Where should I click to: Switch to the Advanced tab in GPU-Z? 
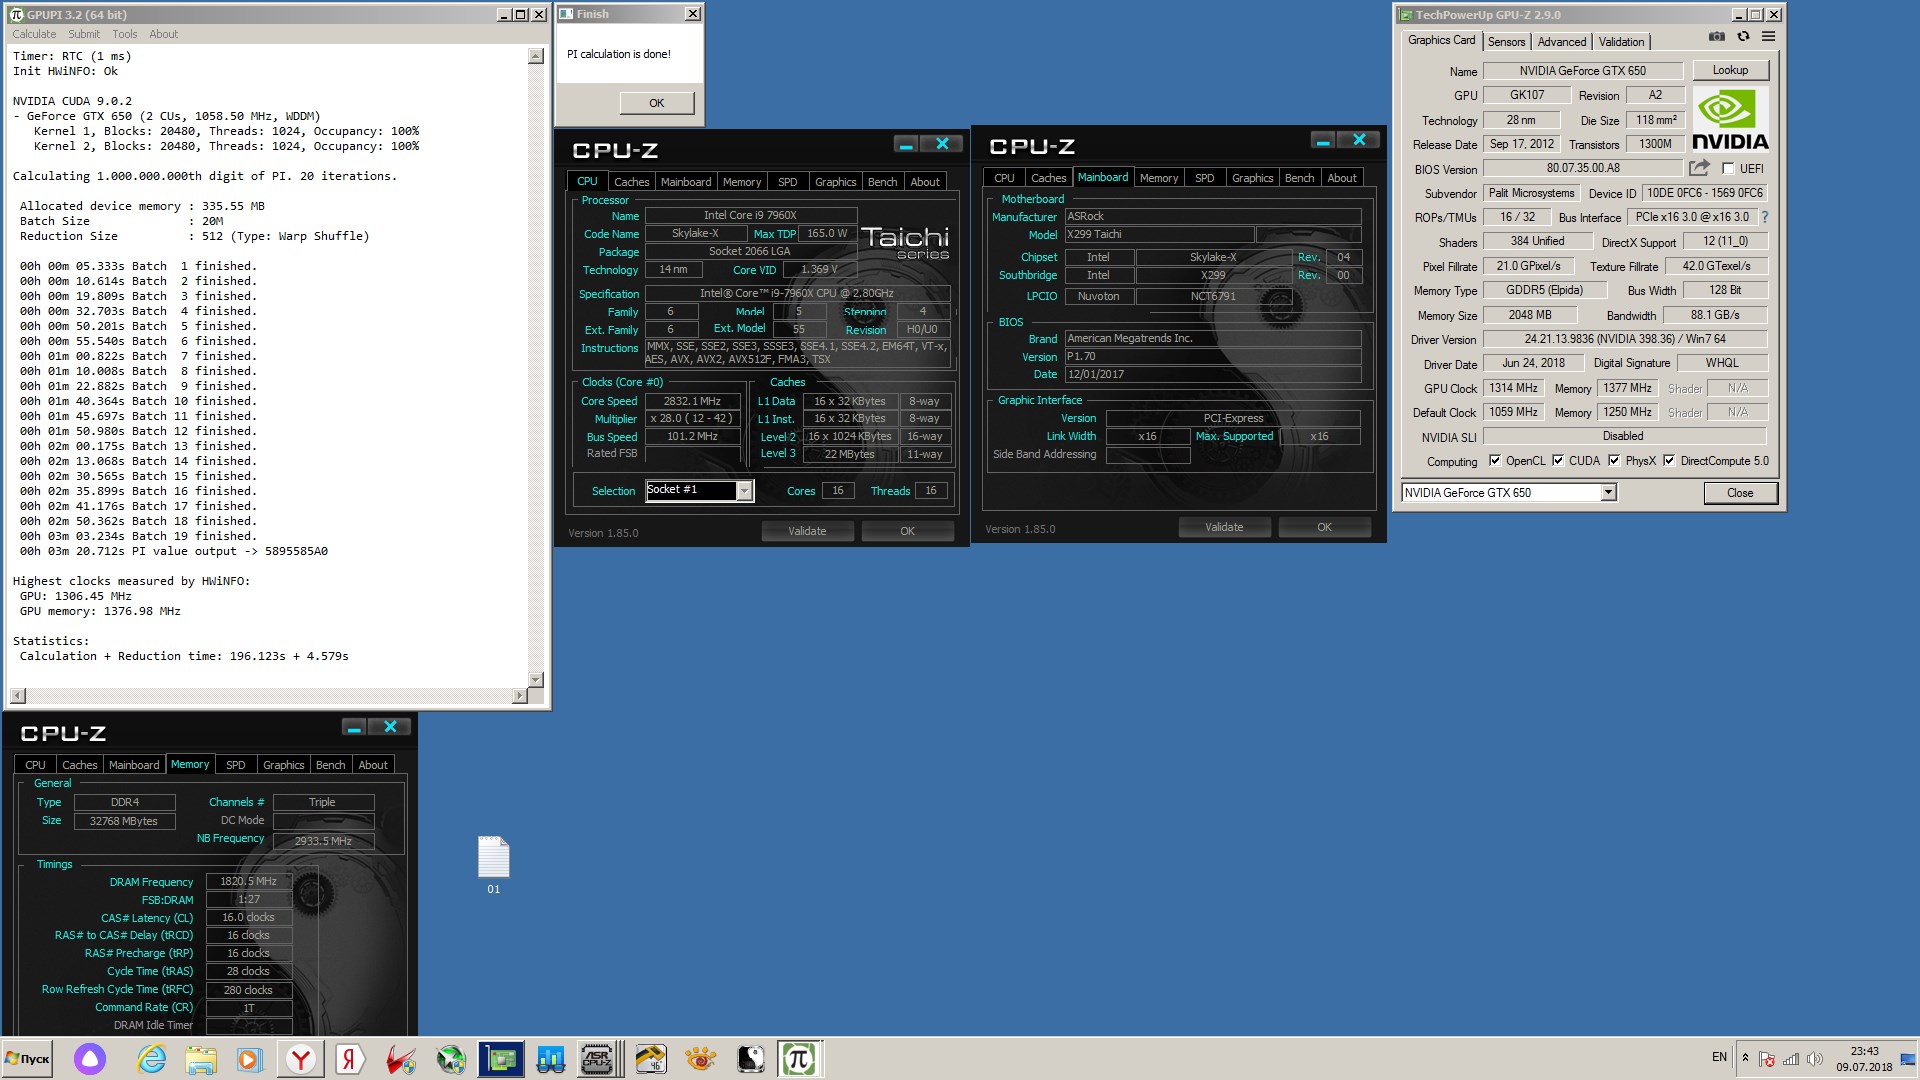coord(1561,42)
